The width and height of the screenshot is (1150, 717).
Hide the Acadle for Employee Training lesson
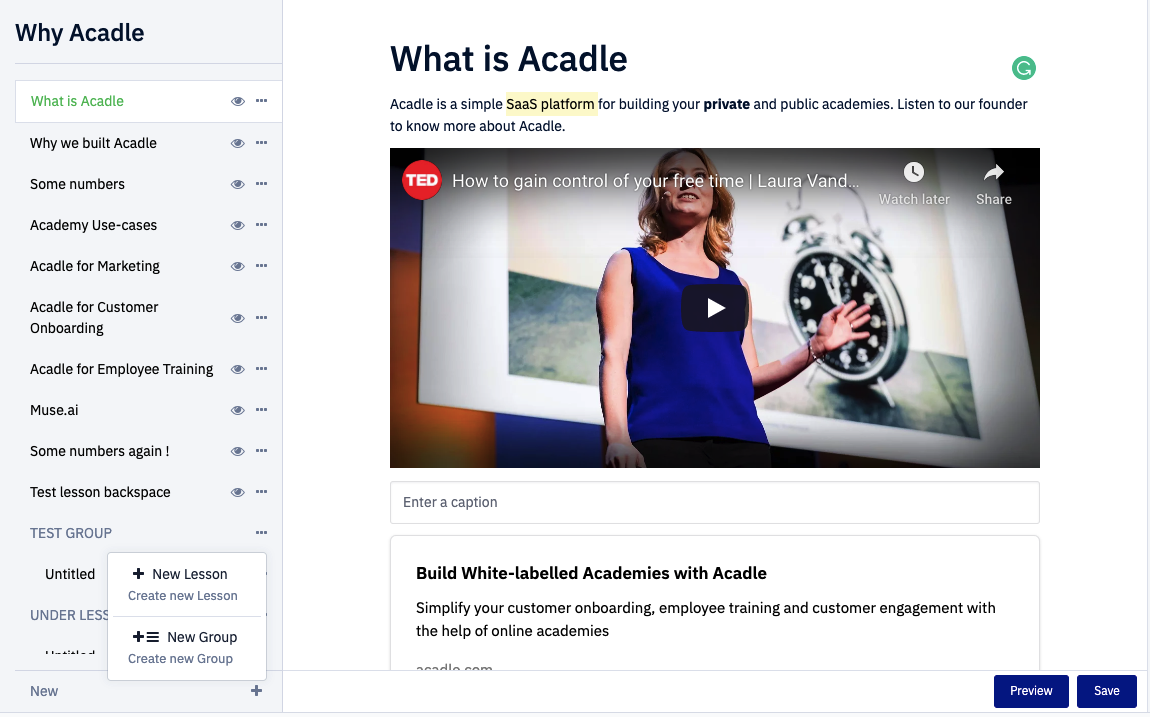[x=238, y=369]
